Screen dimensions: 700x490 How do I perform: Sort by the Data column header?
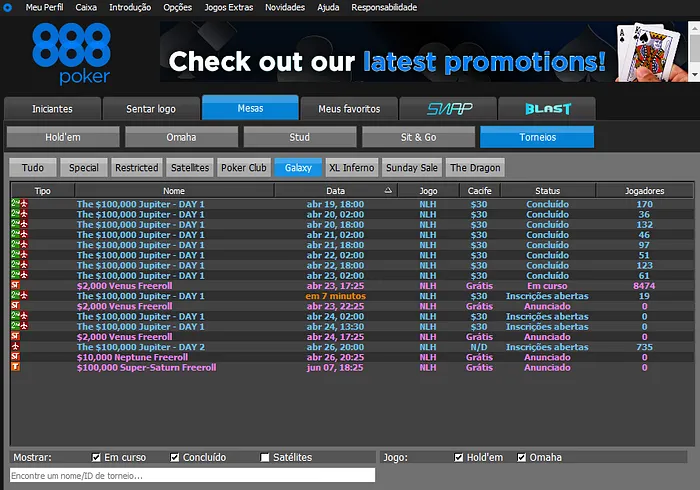(336, 191)
